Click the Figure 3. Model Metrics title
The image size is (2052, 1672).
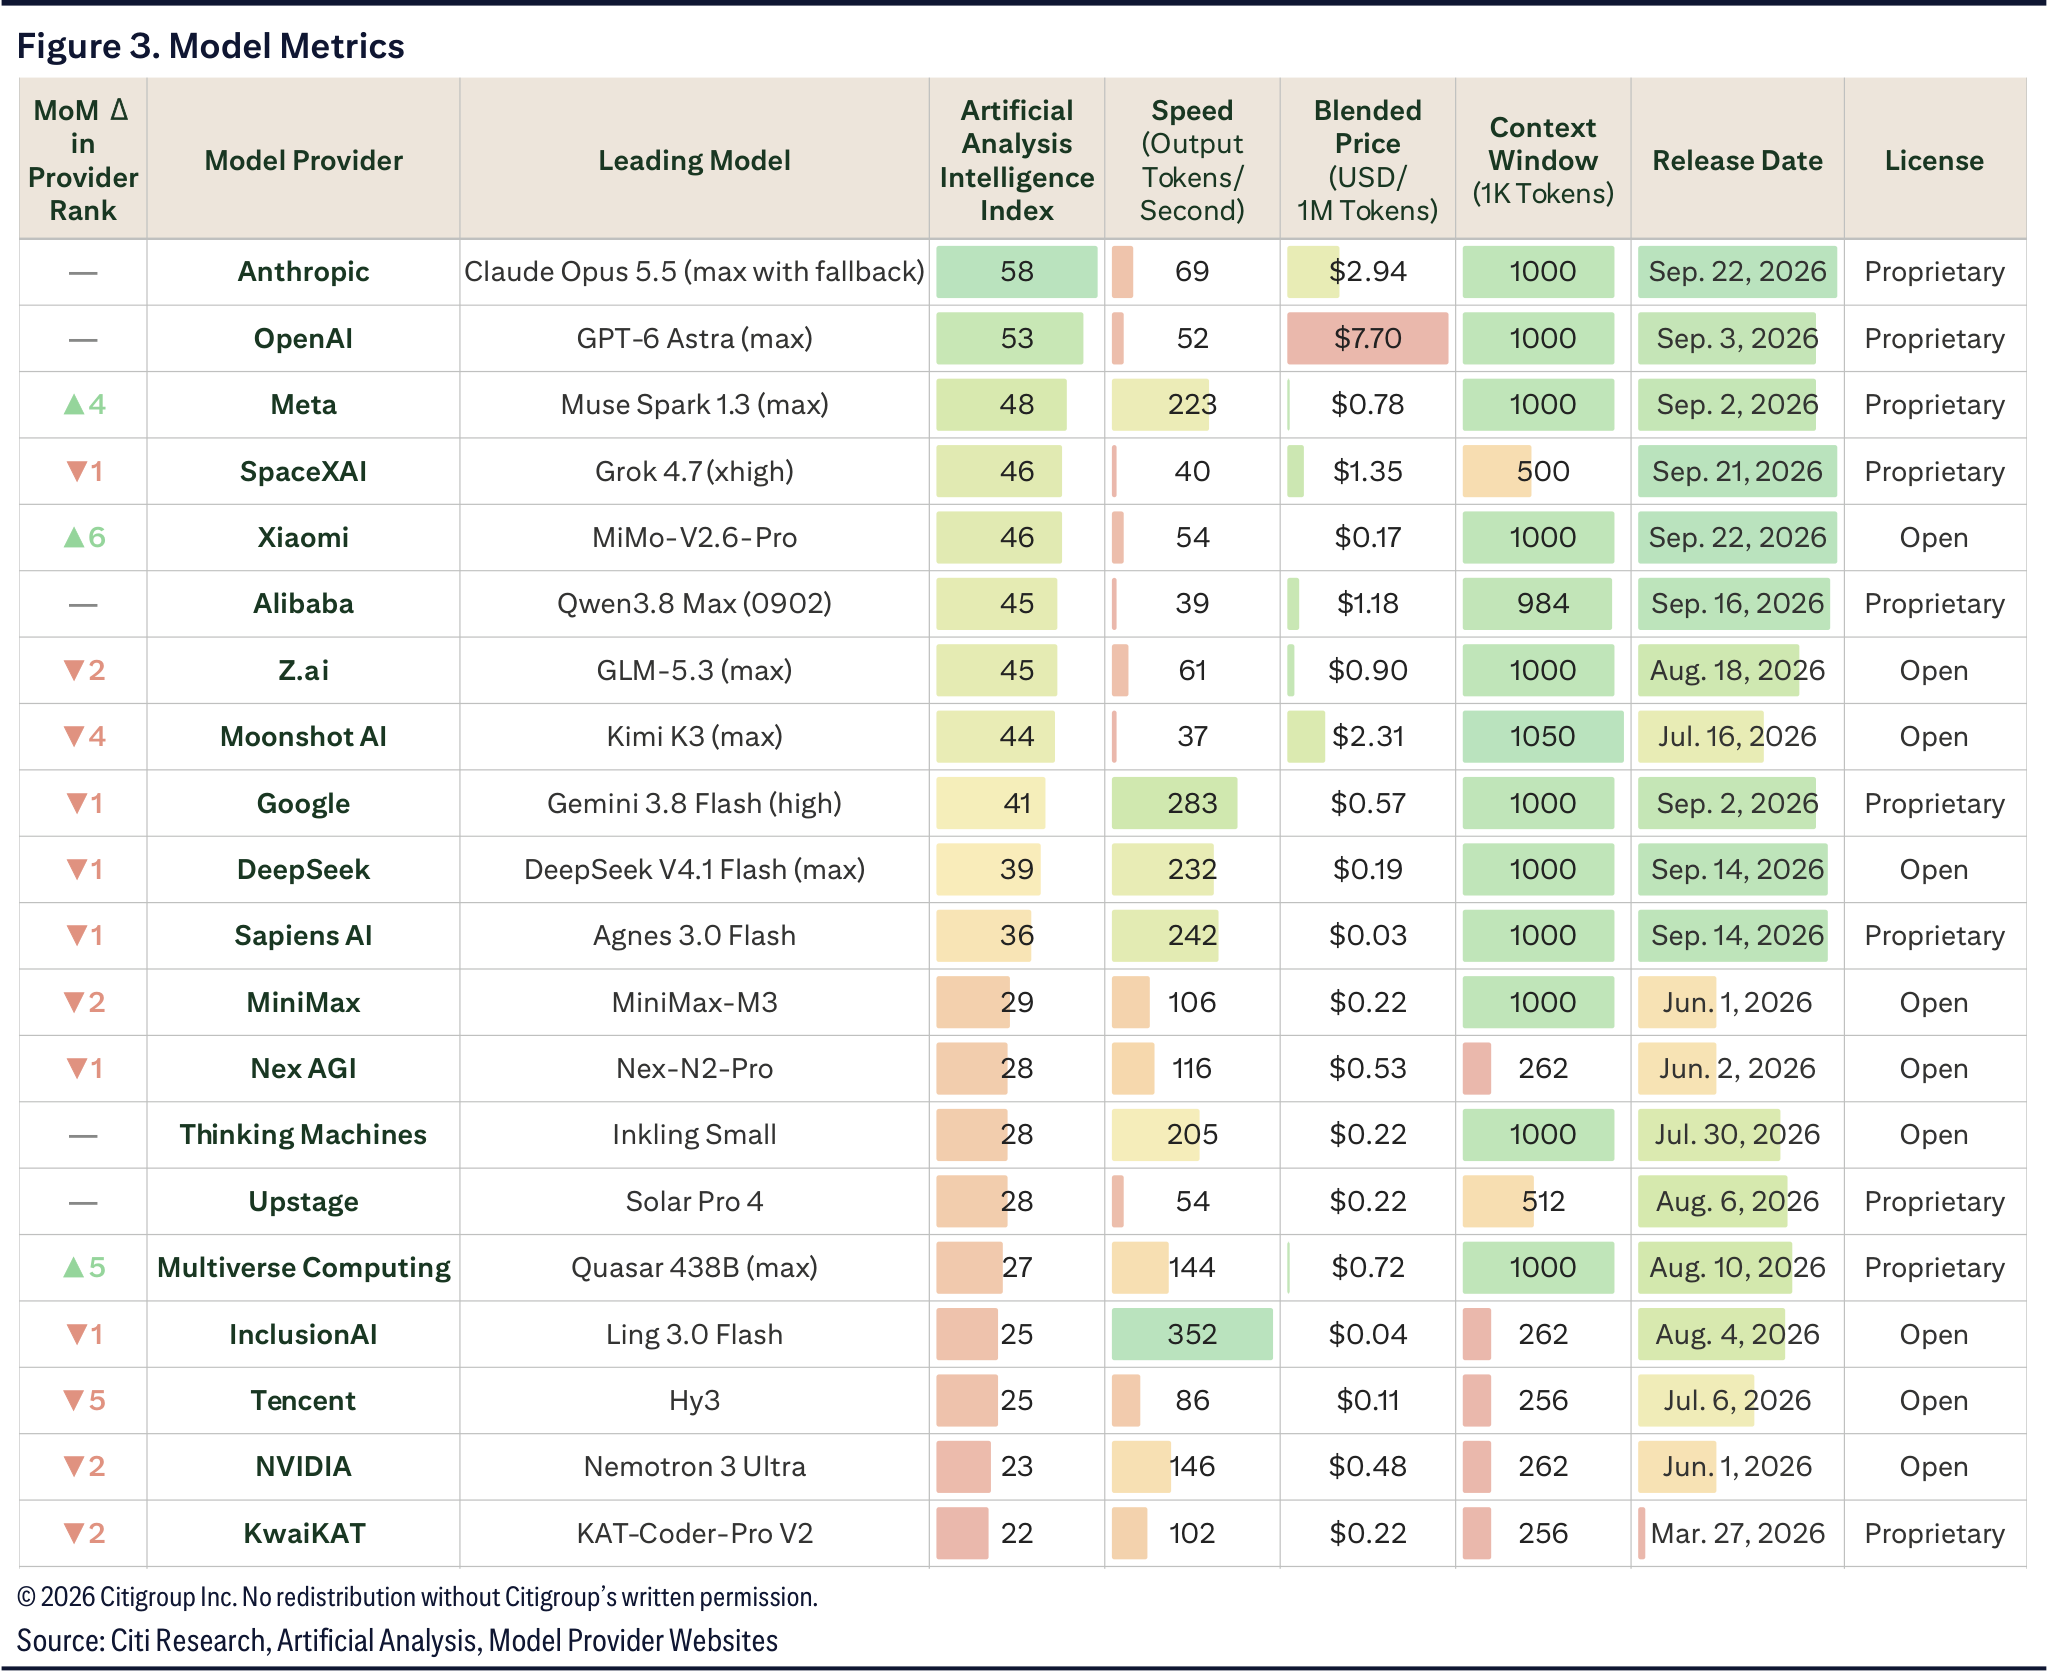[x=211, y=46]
